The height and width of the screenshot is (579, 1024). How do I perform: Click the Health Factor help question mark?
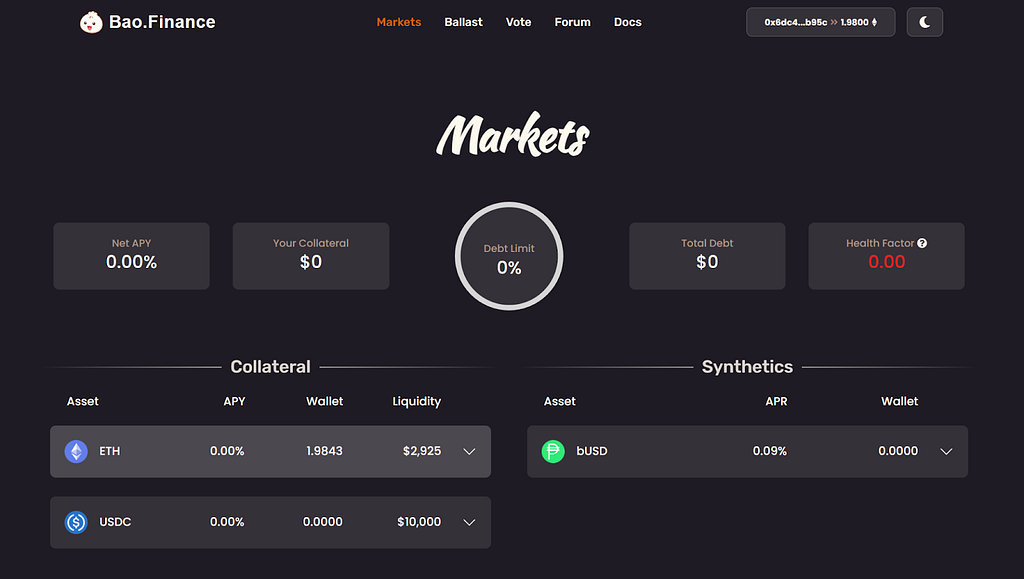point(921,243)
